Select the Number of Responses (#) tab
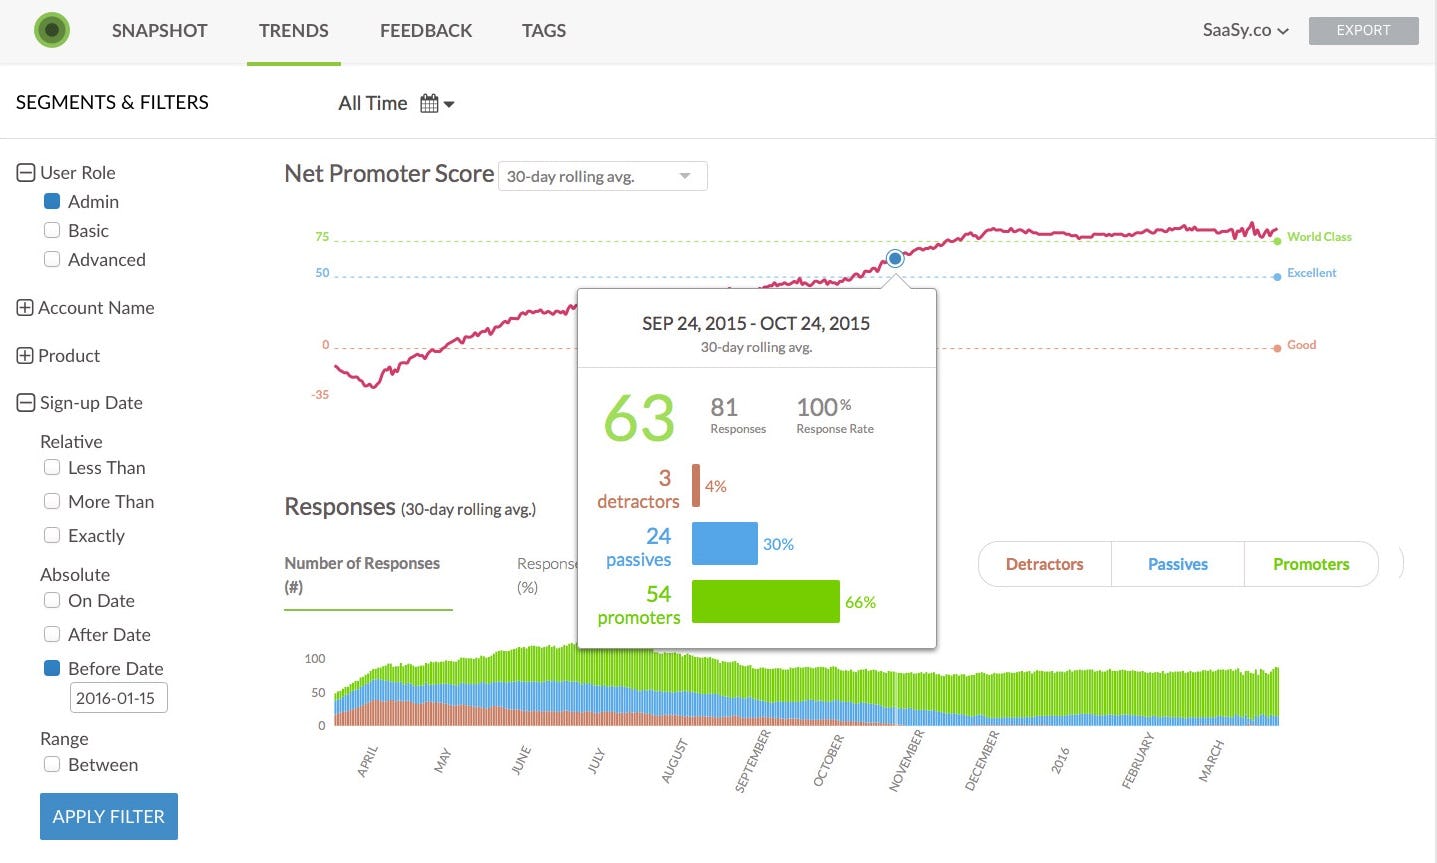This screenshot has height=863, width=1437. [368, 575]
